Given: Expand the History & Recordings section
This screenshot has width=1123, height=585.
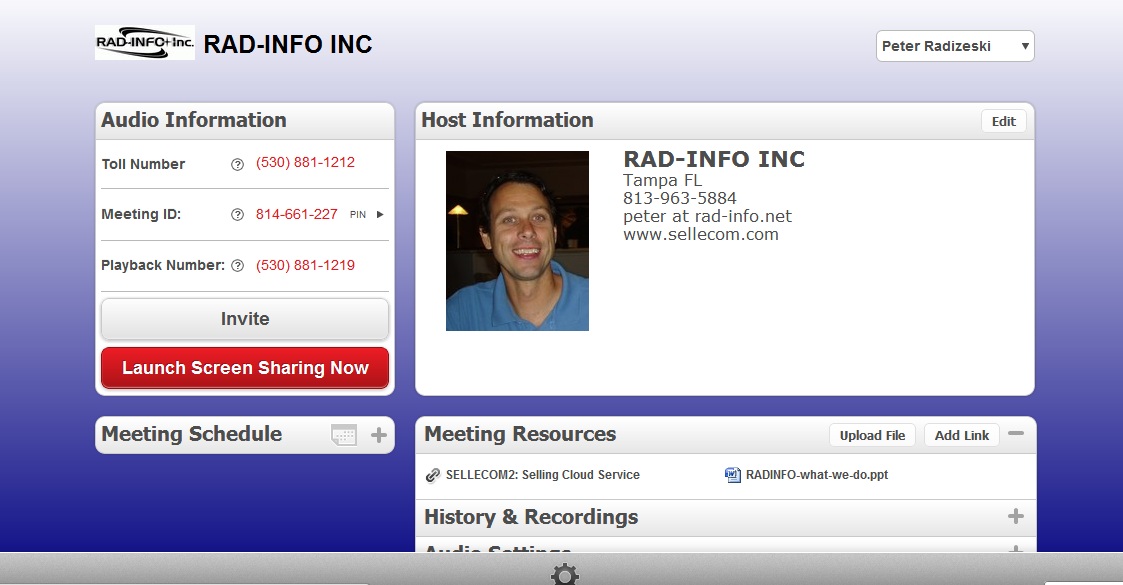Looking at the screenshot, I should click(x=1015, y=517).
